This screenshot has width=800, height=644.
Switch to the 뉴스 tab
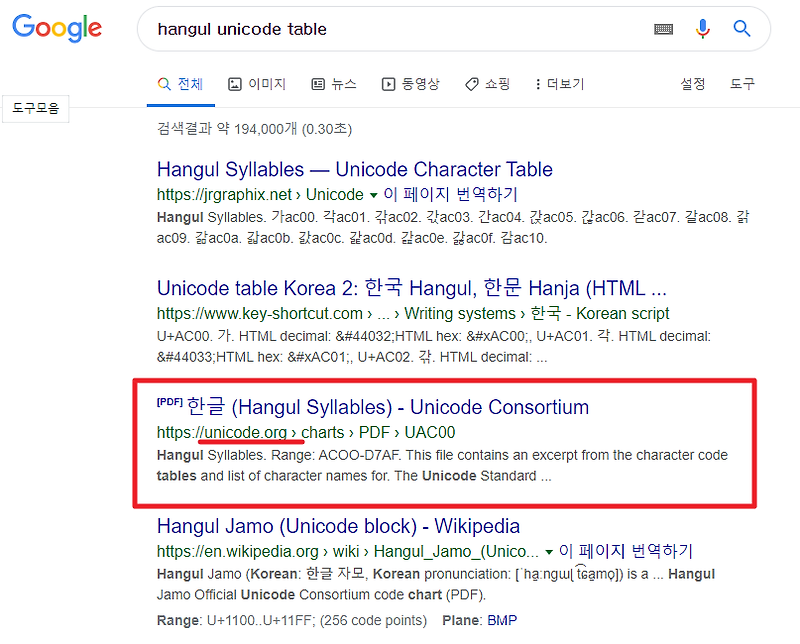coord(334,84)
